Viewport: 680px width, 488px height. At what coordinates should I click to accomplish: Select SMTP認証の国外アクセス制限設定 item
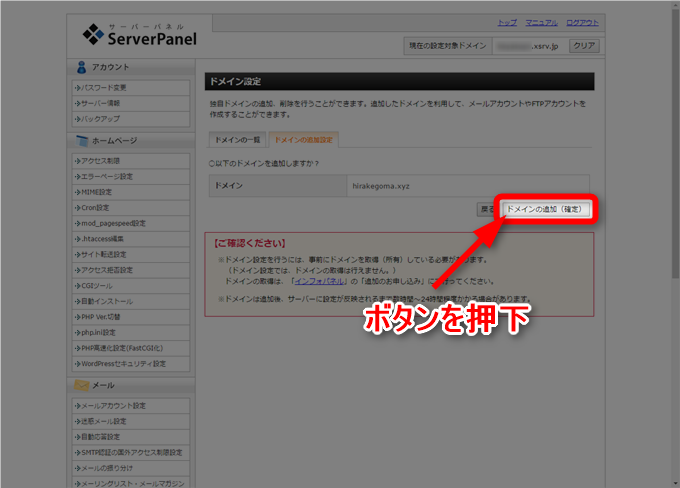point(131,453)
